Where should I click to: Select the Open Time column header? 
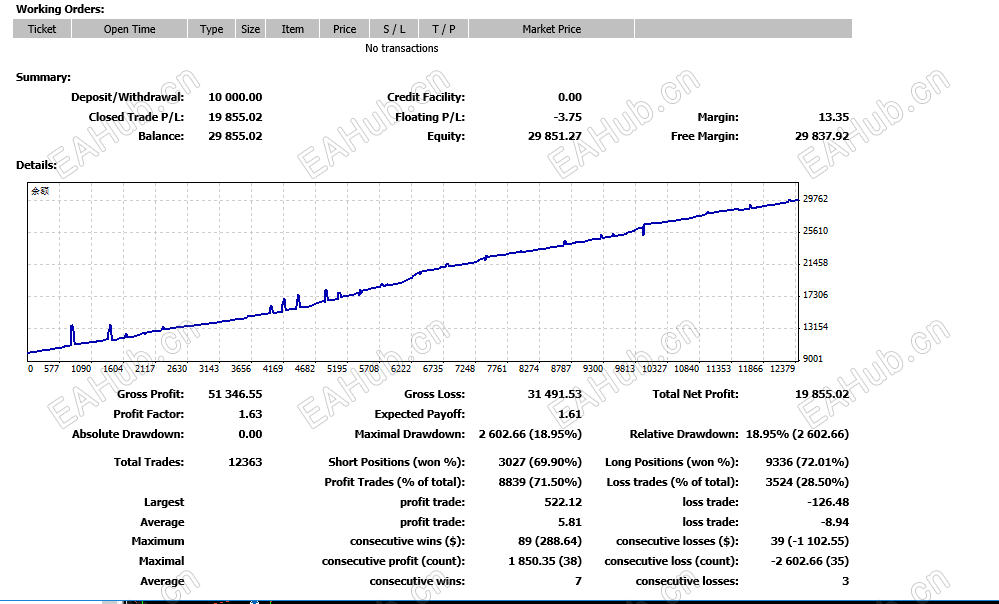pos(129,29)
